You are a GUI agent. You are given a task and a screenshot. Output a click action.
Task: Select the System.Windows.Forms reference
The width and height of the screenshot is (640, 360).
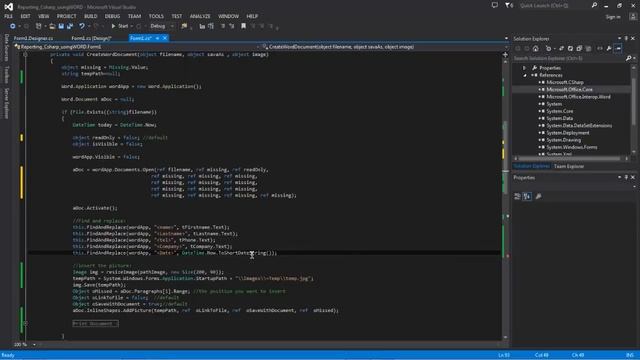click(571, 147)
